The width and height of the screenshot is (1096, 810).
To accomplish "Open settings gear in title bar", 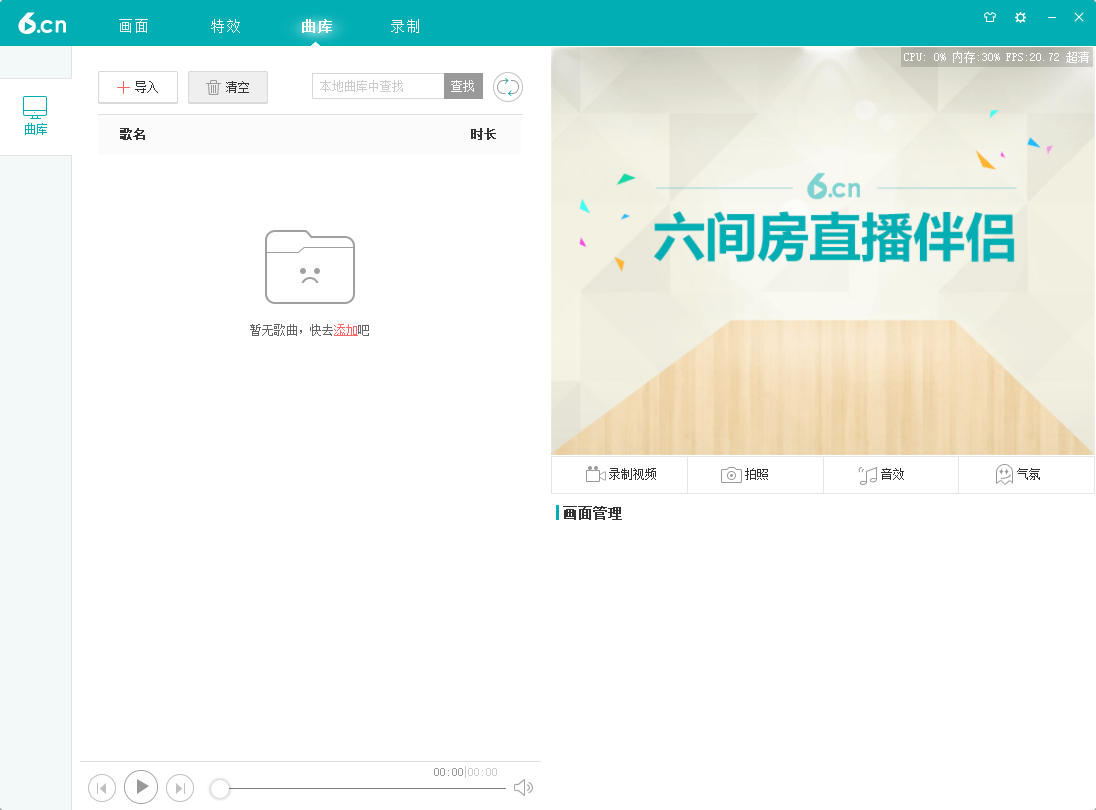I will [1021, 17].
